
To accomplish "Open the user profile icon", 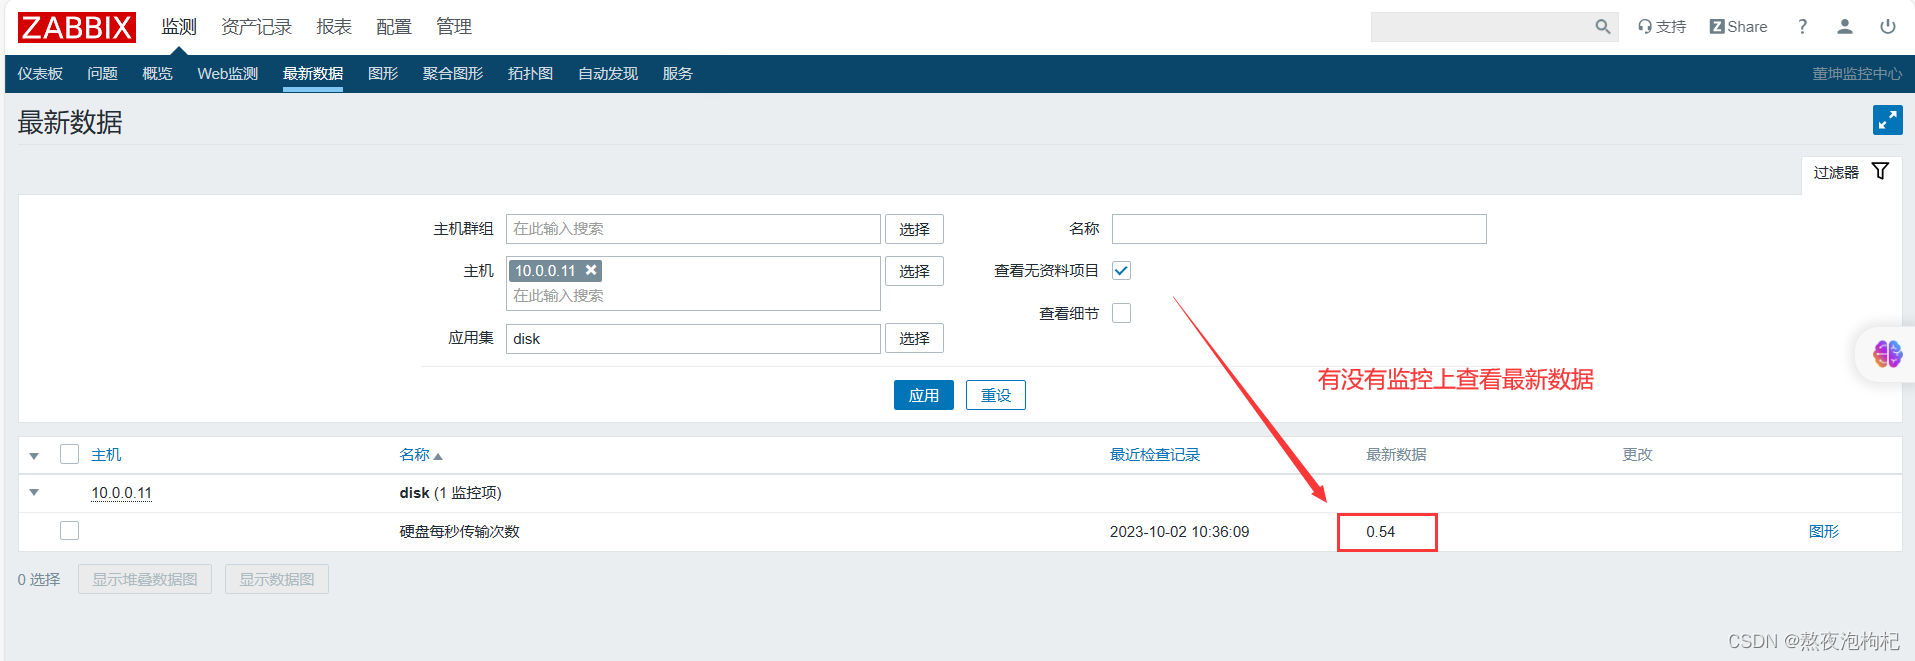I will pos(1845,27).
